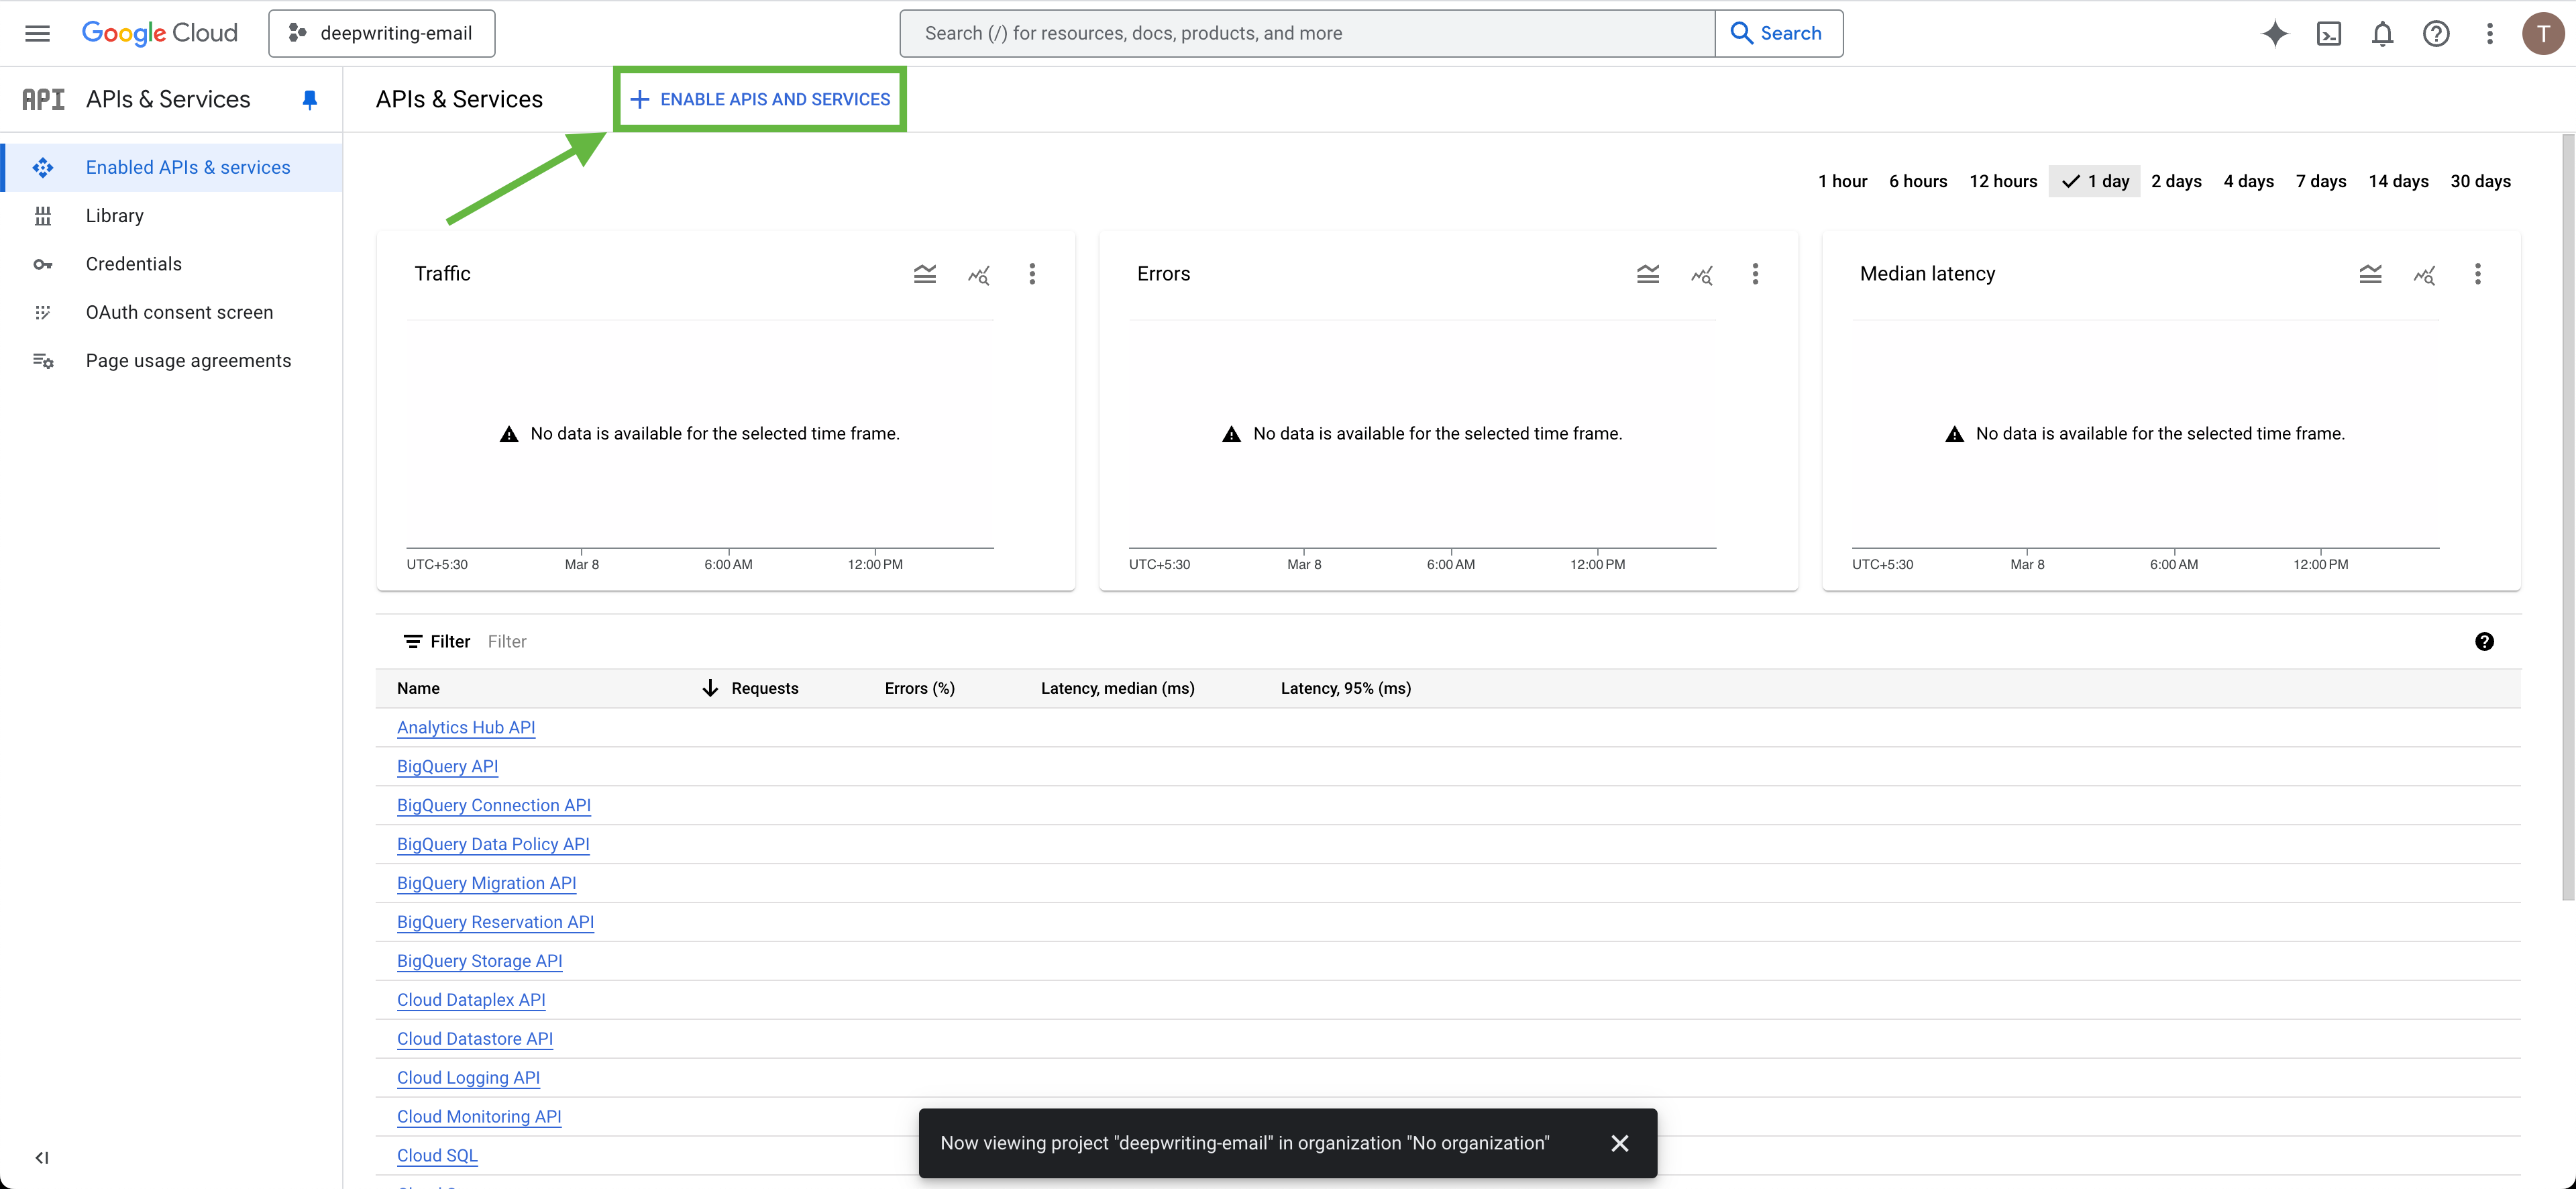Explore Errors chart data icon
Screen dimensions: 2576x1189
[1701, 274]
